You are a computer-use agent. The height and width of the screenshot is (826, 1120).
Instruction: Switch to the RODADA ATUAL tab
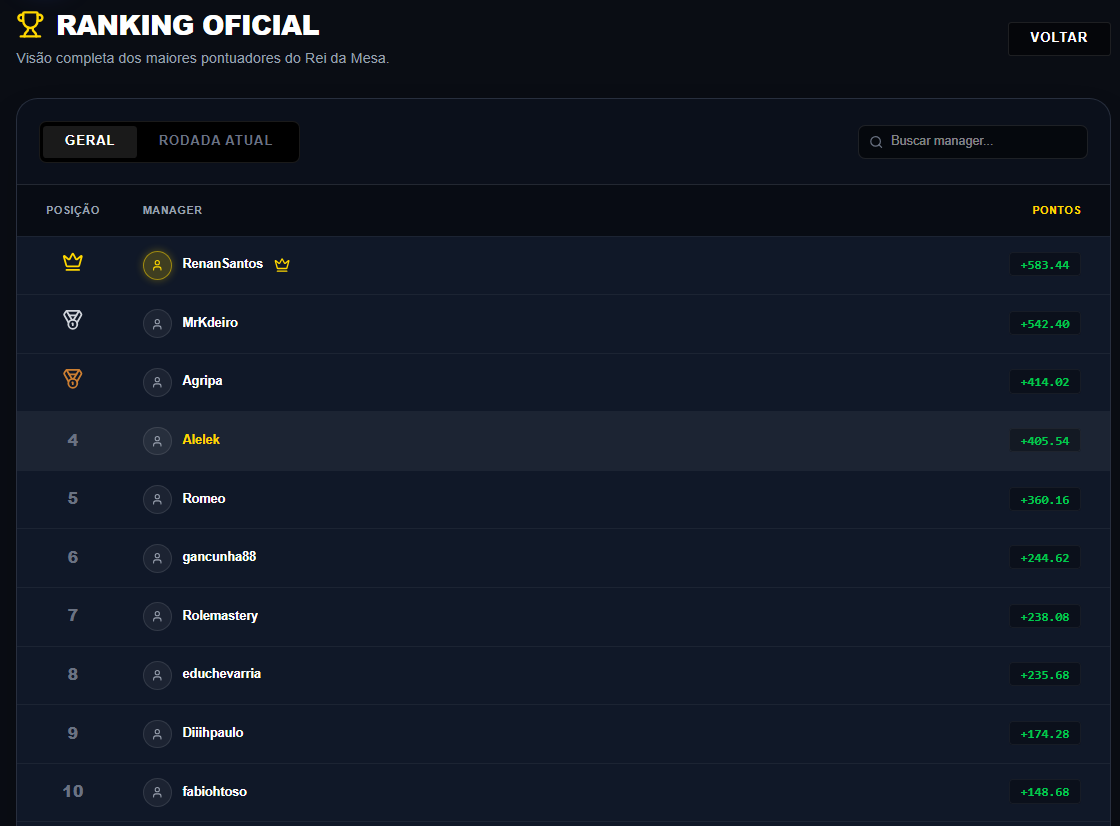[216, 141]
